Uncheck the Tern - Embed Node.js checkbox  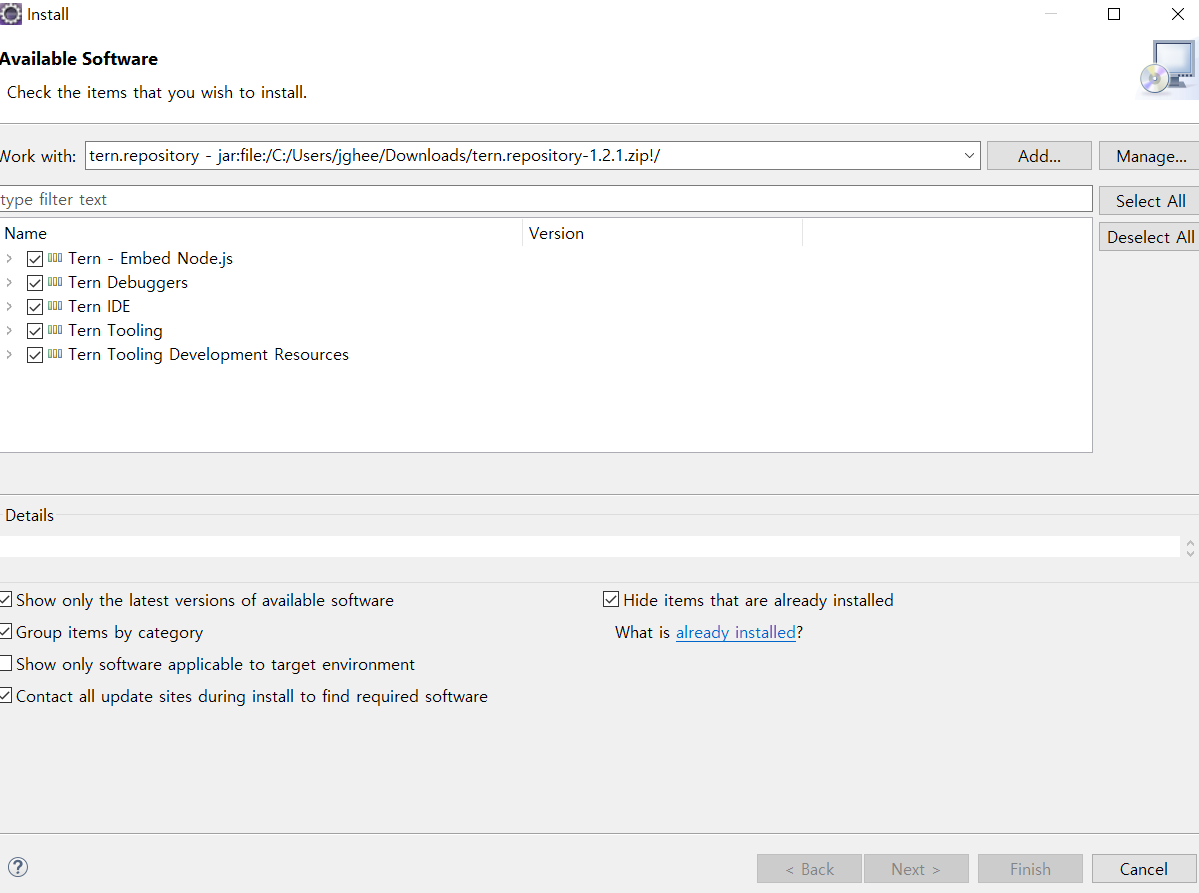click(34, 259)
